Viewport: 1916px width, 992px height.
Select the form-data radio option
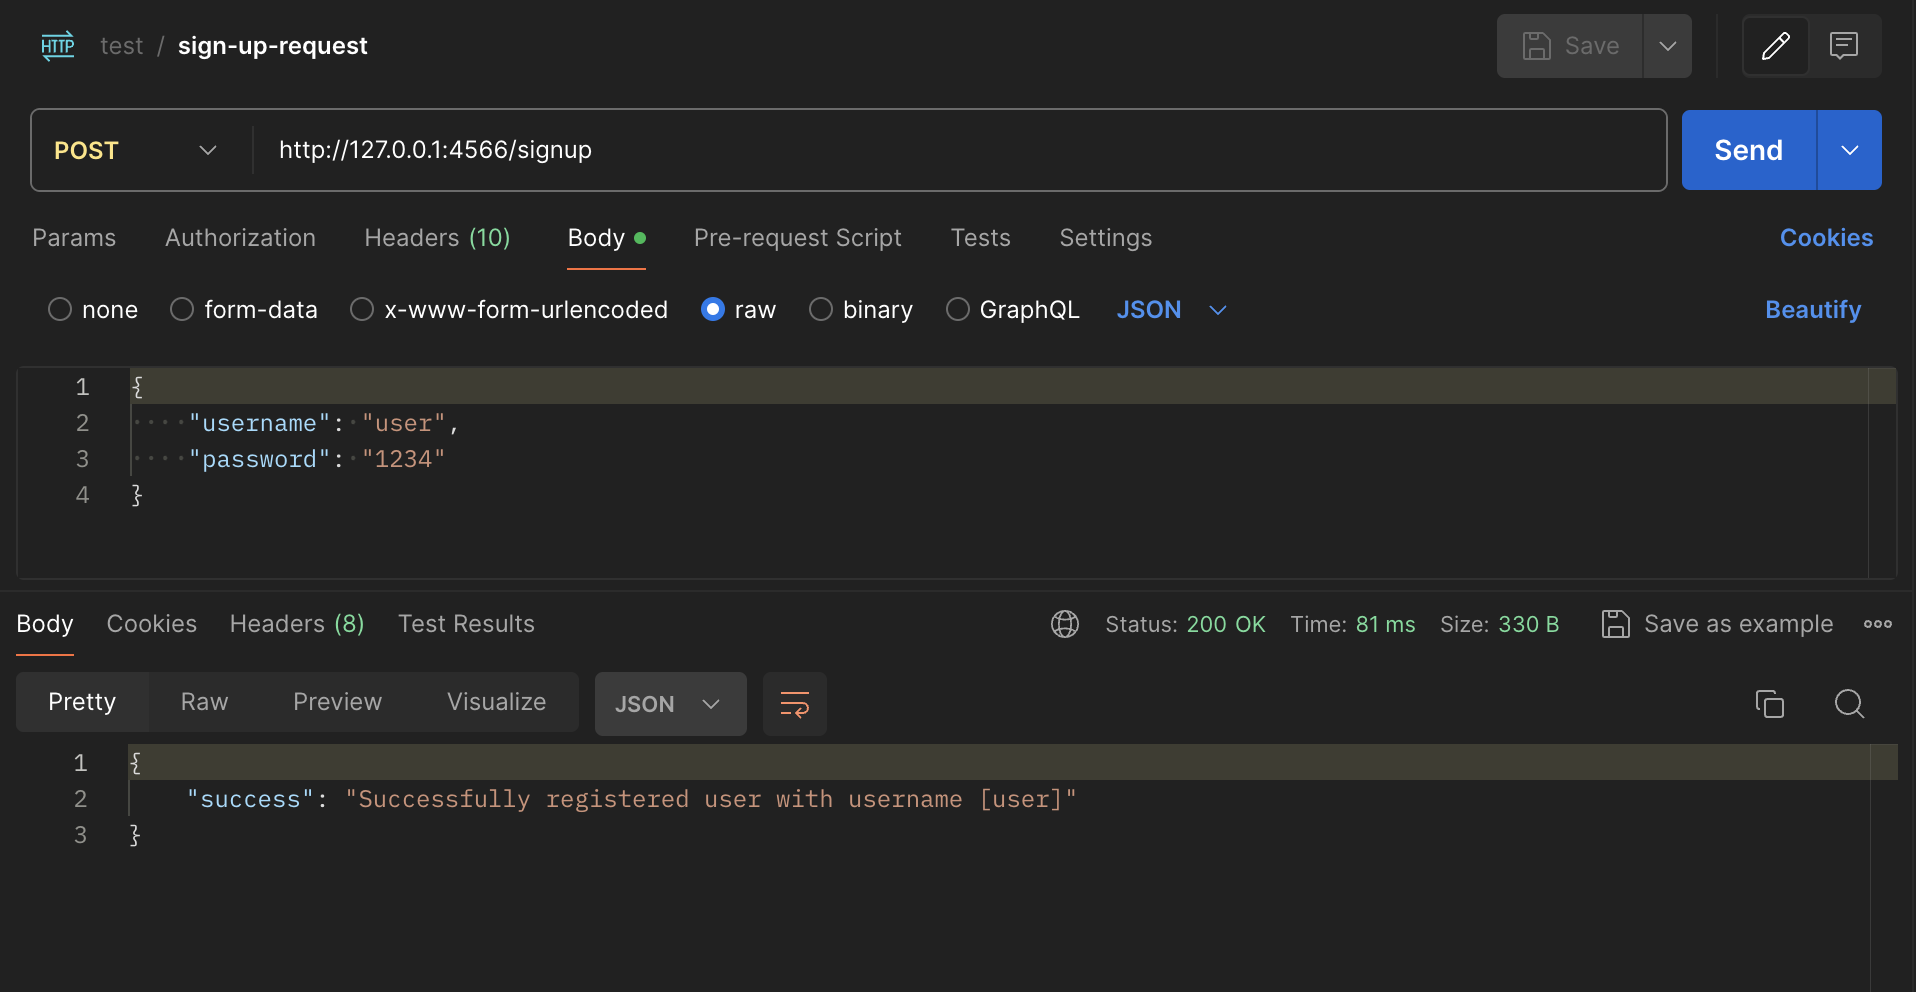click(x=182, y=310)
